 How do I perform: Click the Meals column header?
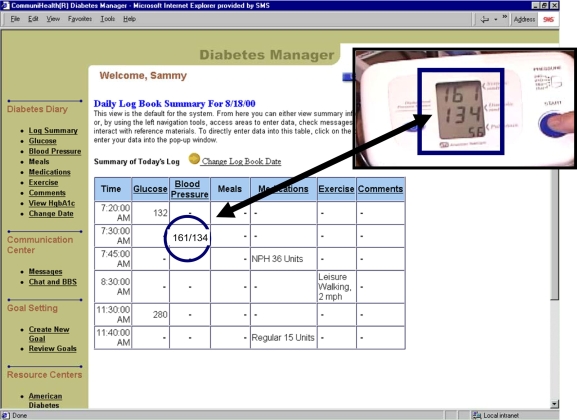tap(230, 189)
